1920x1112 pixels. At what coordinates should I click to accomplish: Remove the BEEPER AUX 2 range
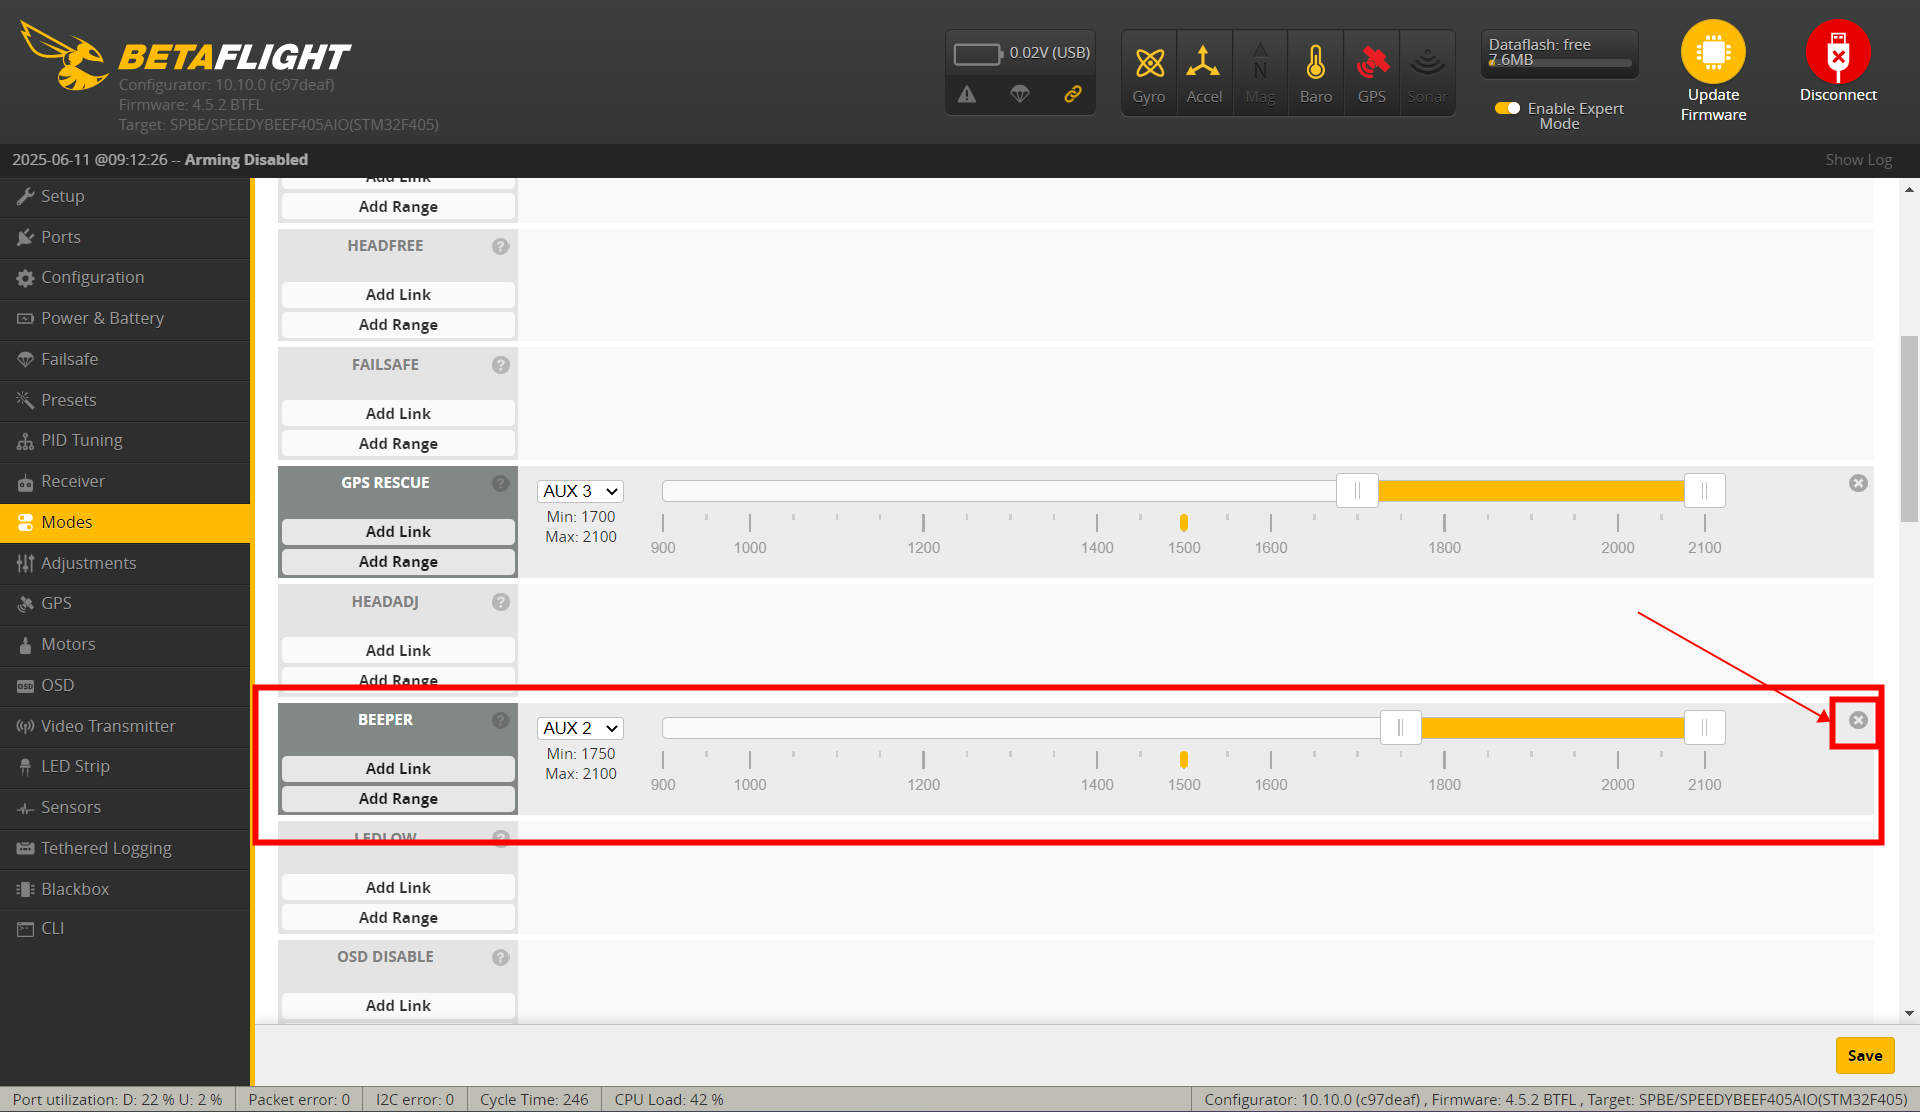(1858, 720)
